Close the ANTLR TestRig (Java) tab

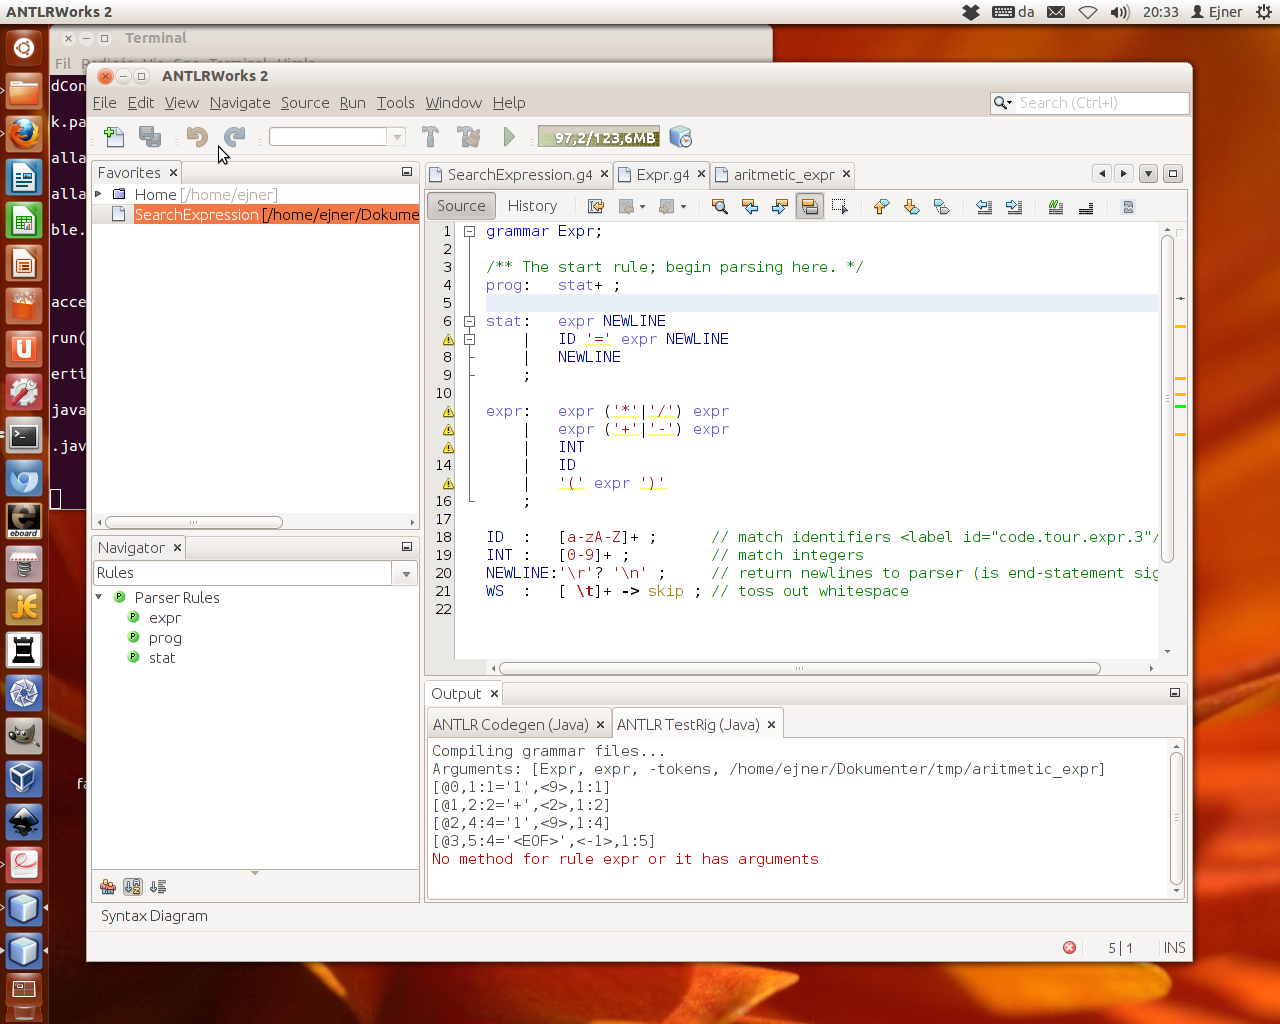(771, 725)
